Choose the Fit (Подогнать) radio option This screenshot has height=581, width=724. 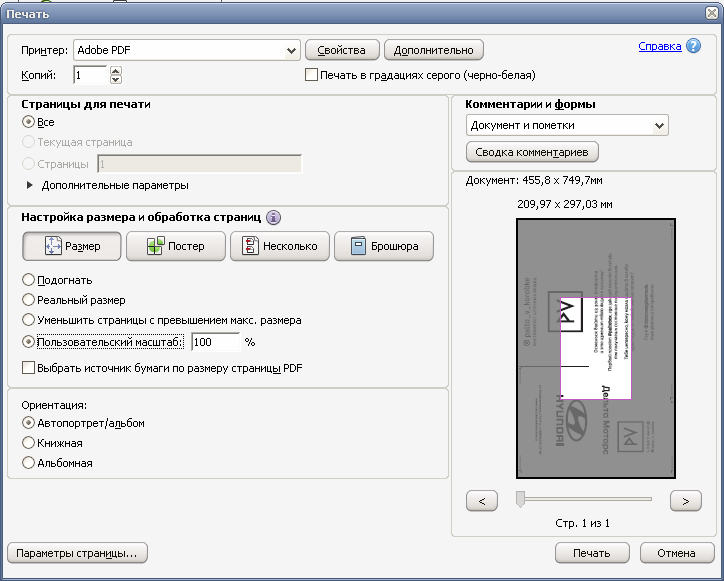(x=28, y=280)
